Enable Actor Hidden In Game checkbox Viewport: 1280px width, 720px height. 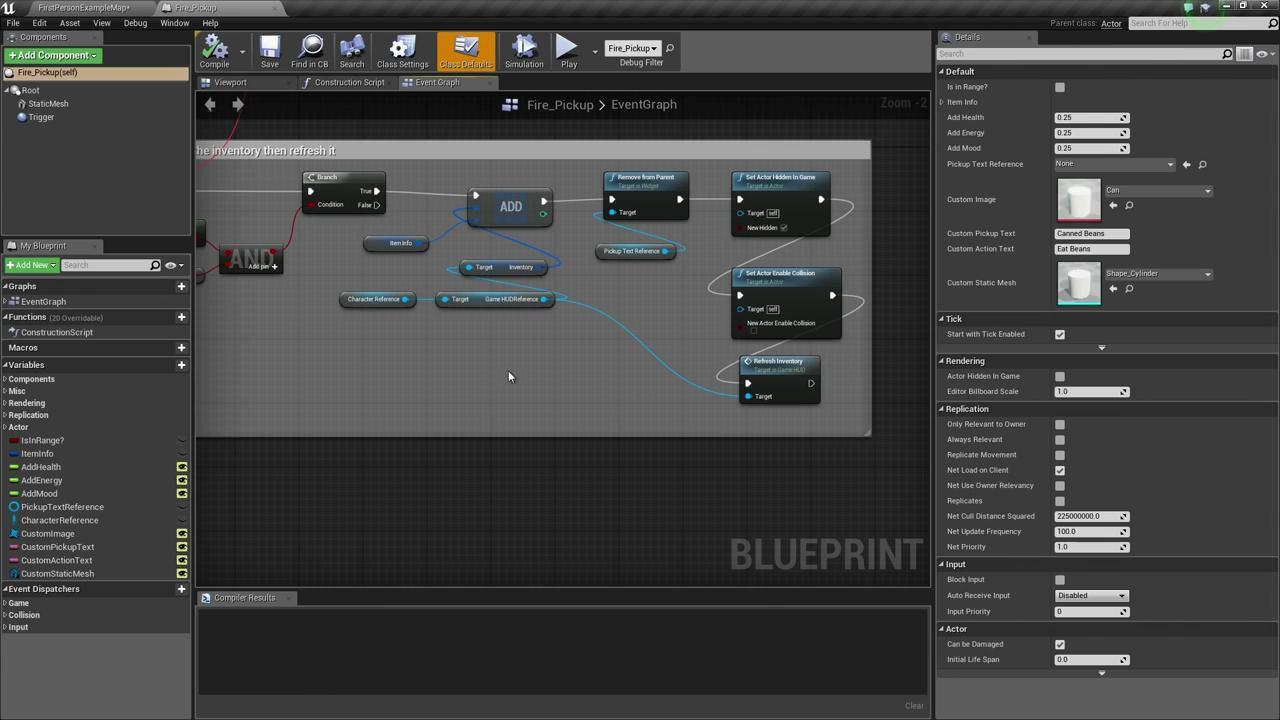(x=1060, y=377)
